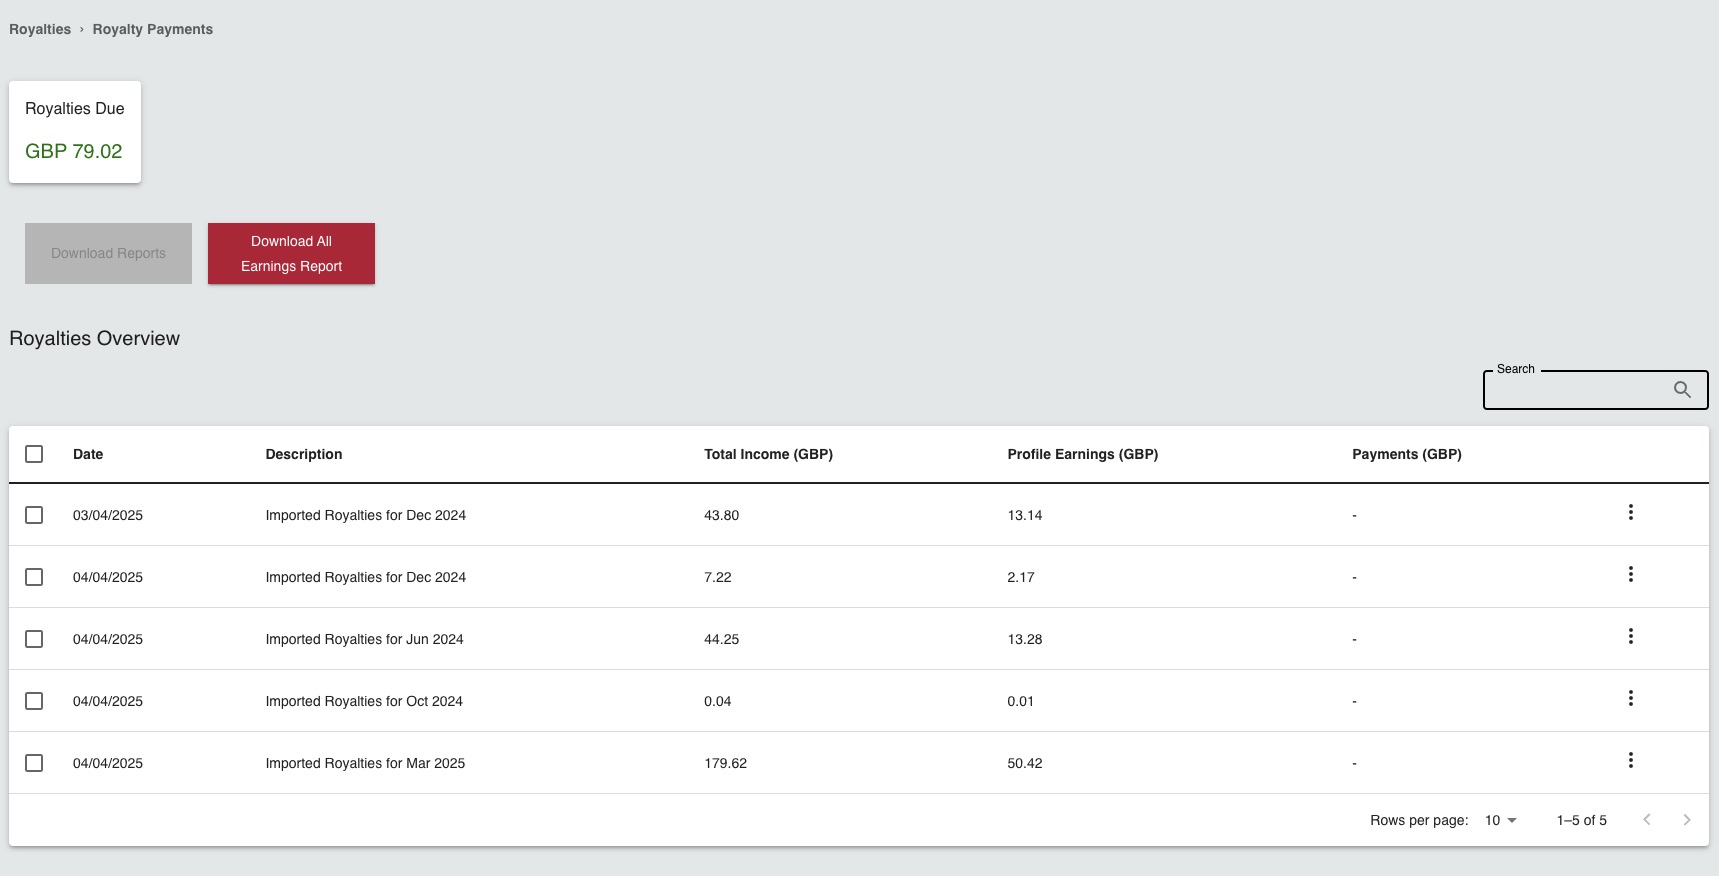Click the Download Reports button
Screen dimensions: 1719x876
108,254
